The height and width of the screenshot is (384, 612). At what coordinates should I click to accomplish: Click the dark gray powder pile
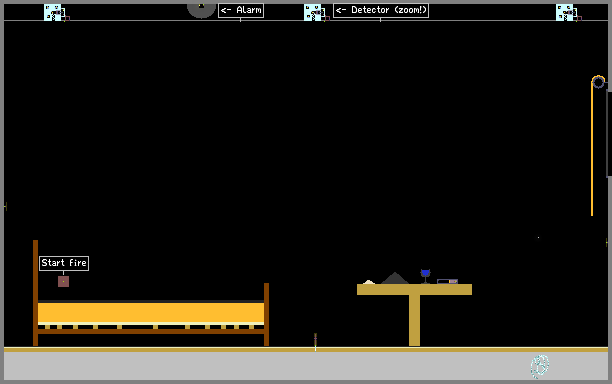pyautogui.click(x=395, y=278)
